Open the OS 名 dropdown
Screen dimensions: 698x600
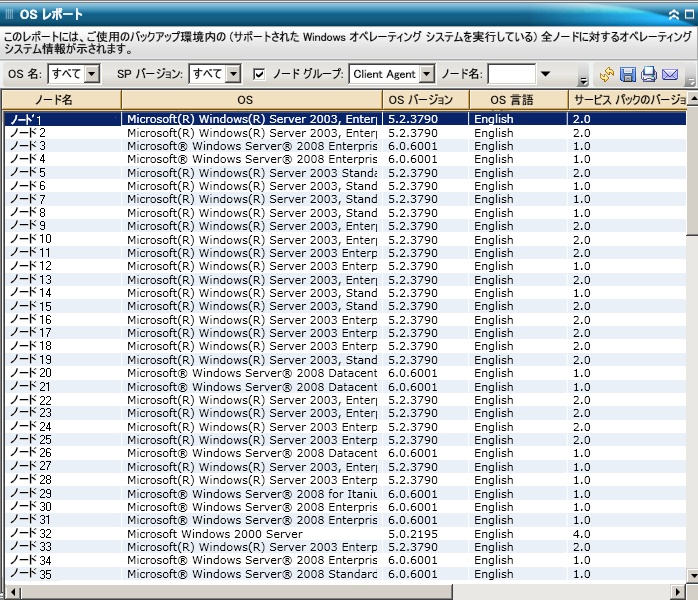pos(92,73)
